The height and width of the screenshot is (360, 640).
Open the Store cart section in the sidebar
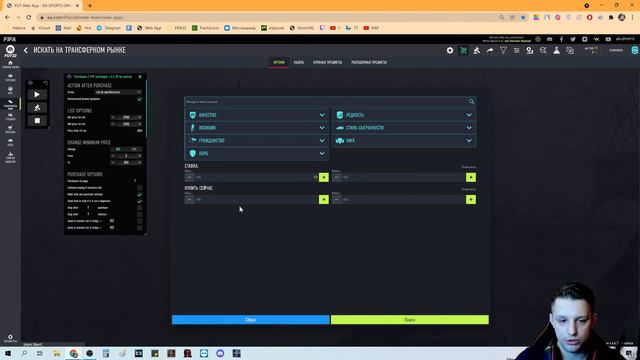(x=10, y=129)
